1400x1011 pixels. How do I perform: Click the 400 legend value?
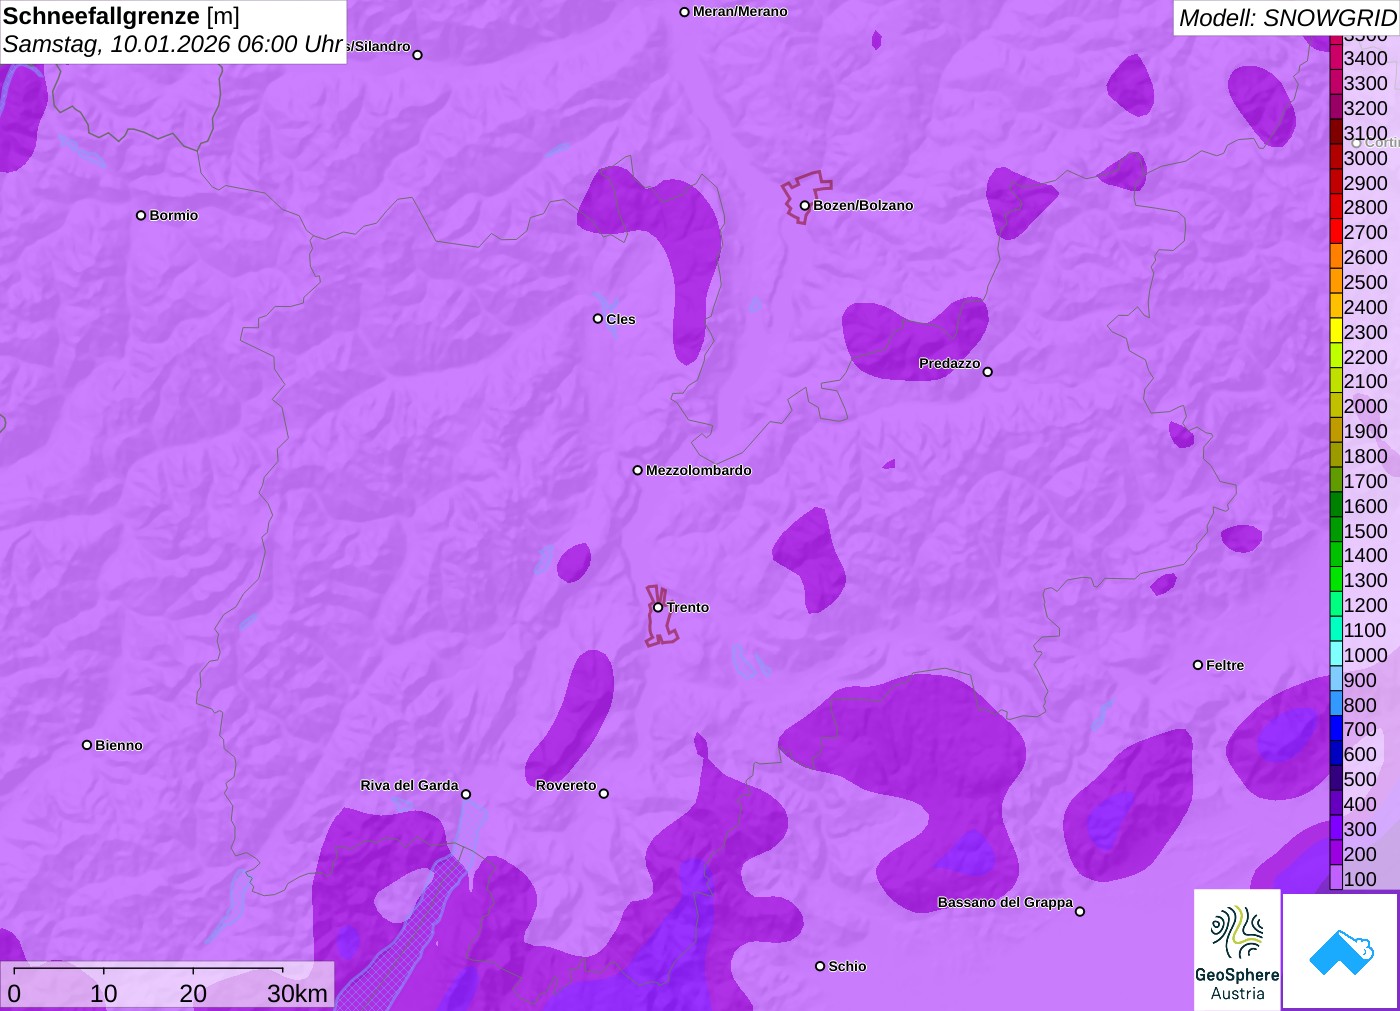click(1361, 804)
